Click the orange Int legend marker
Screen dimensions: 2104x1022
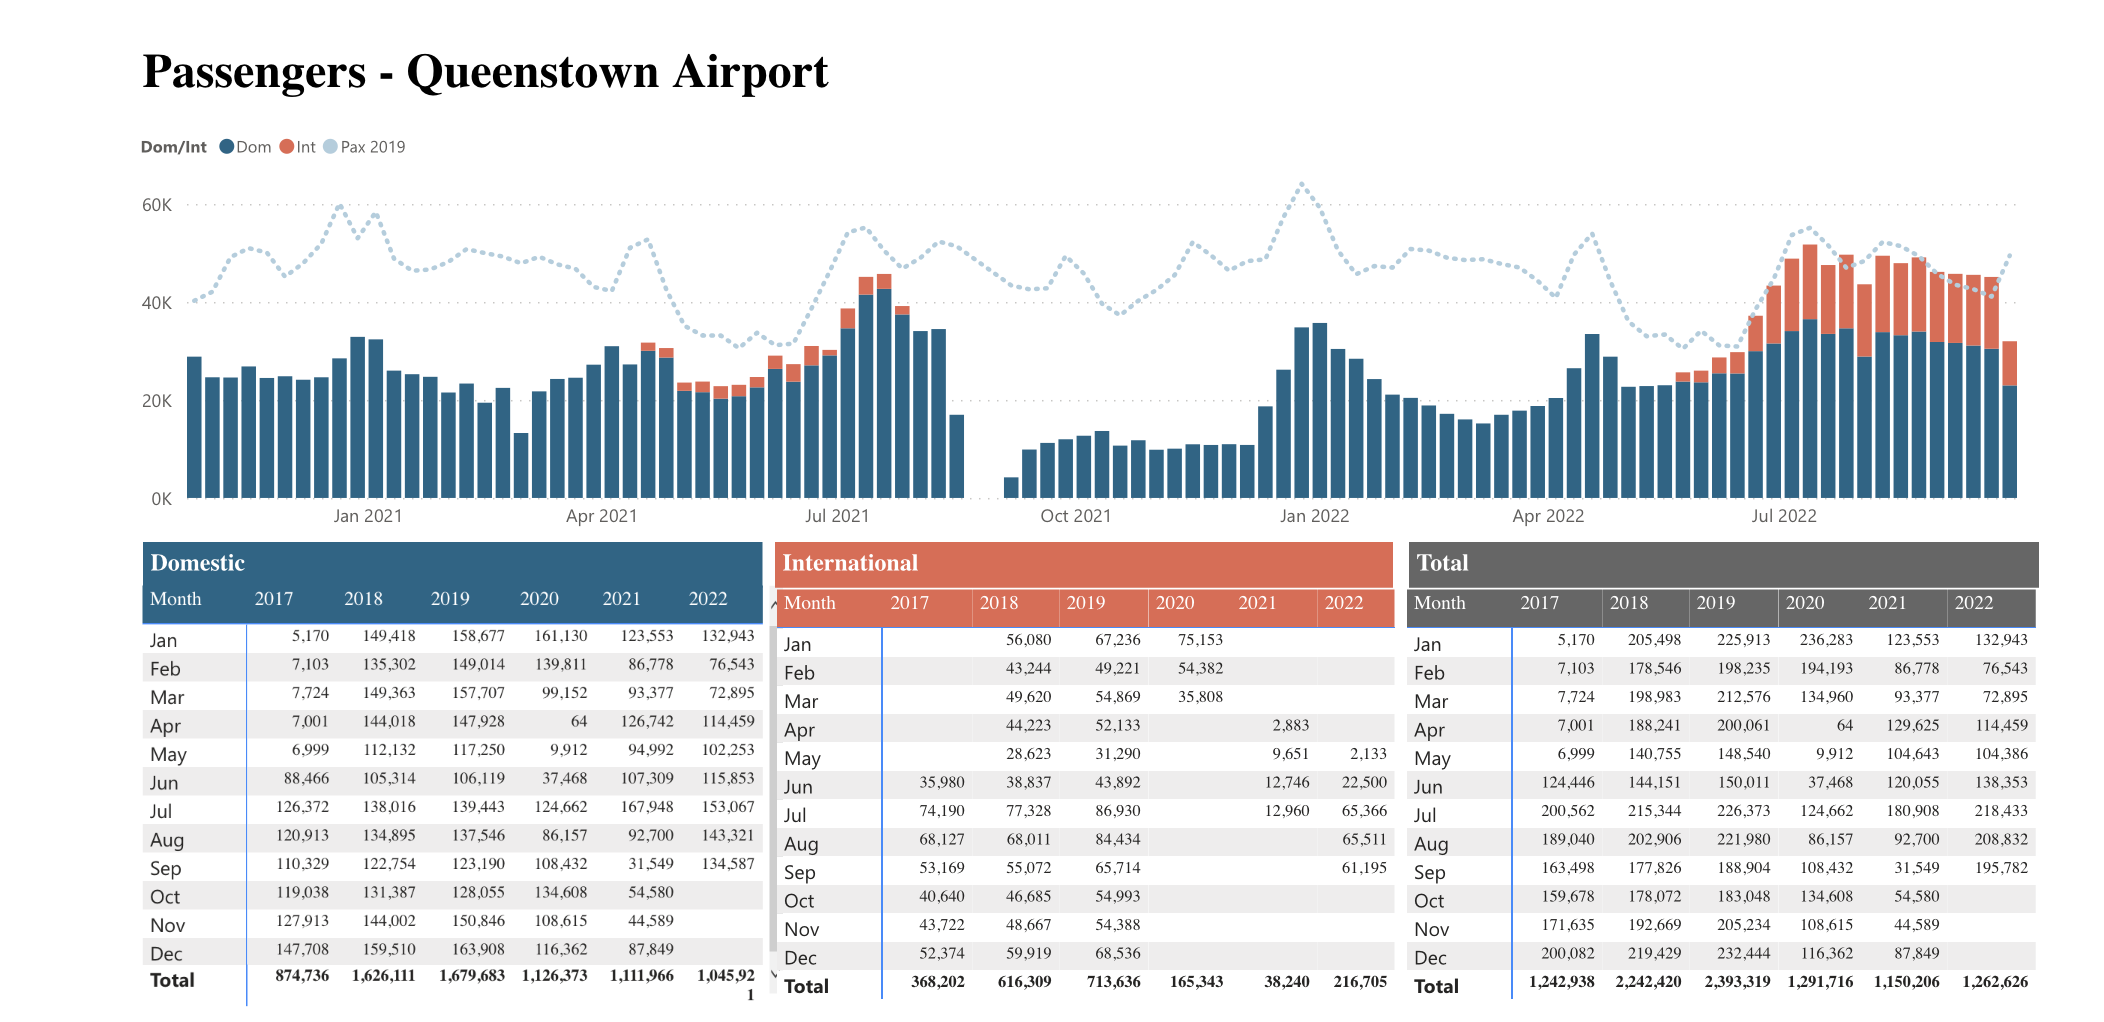click(287, 147)
